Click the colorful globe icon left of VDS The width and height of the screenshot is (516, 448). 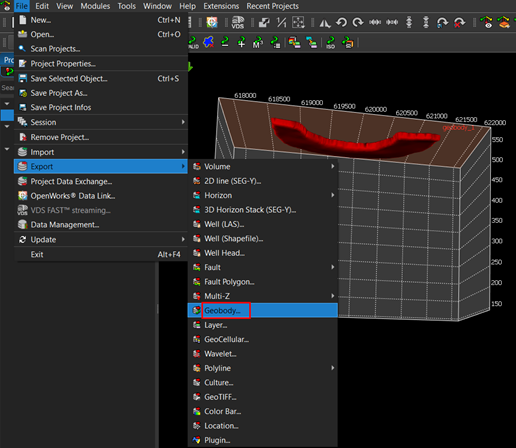[x=212, y=22]
